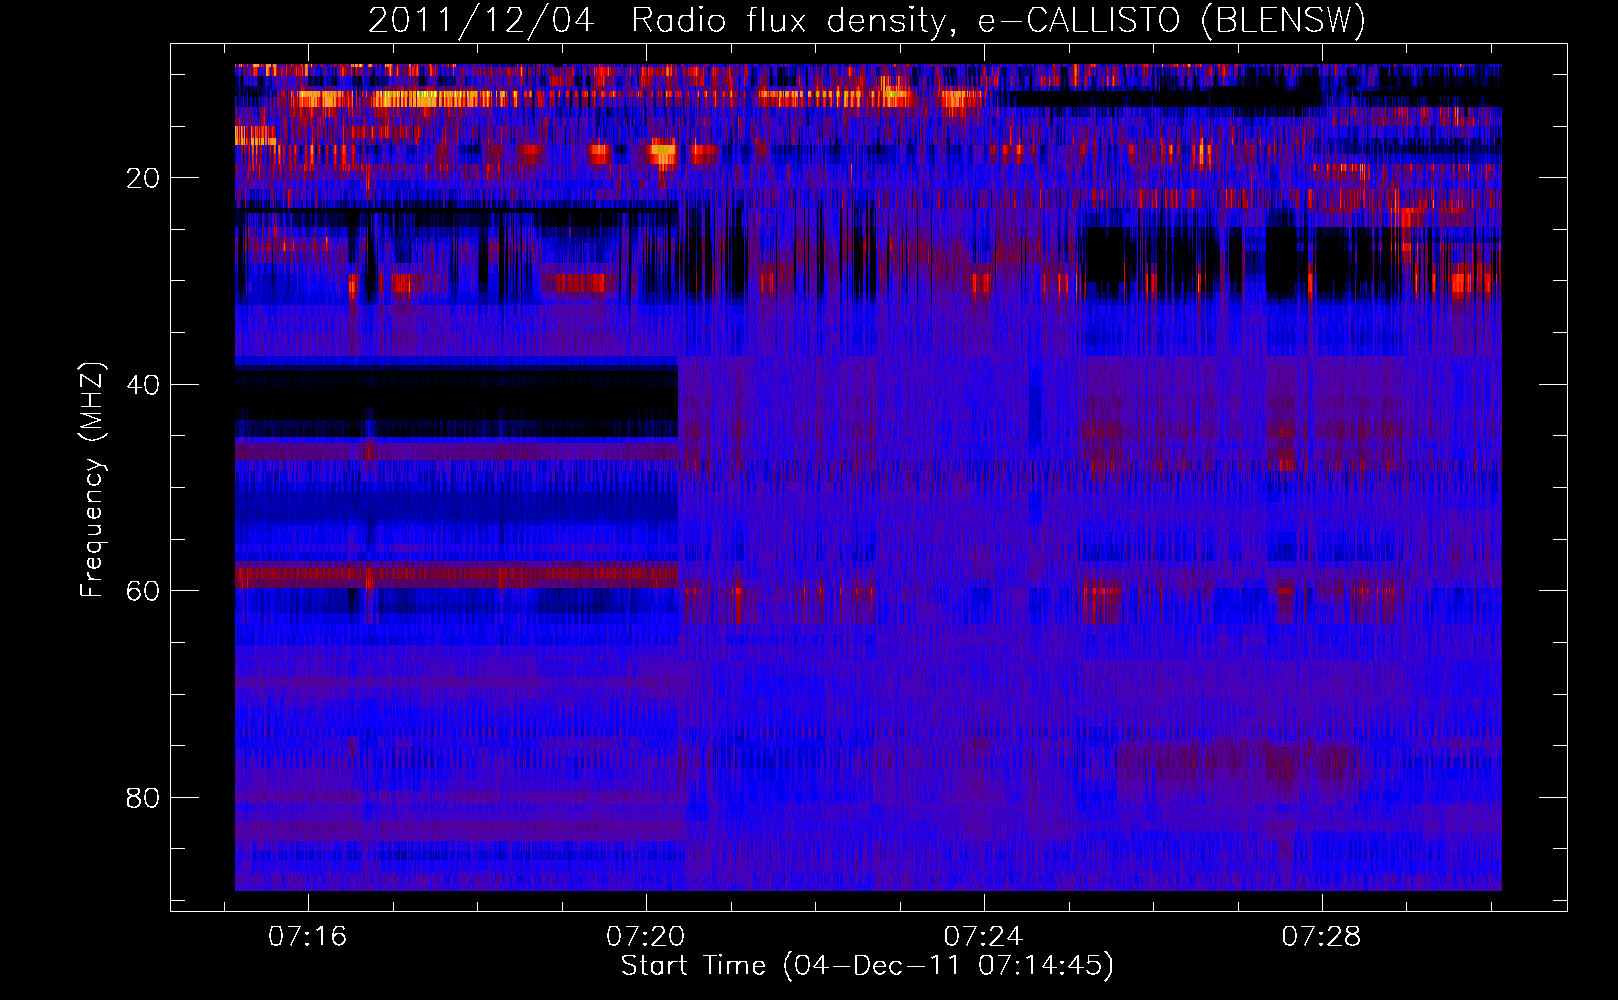
Task: Click the 'Start Time (04-Dec-11 07:14:45)' label
Action: pos(867,966)
